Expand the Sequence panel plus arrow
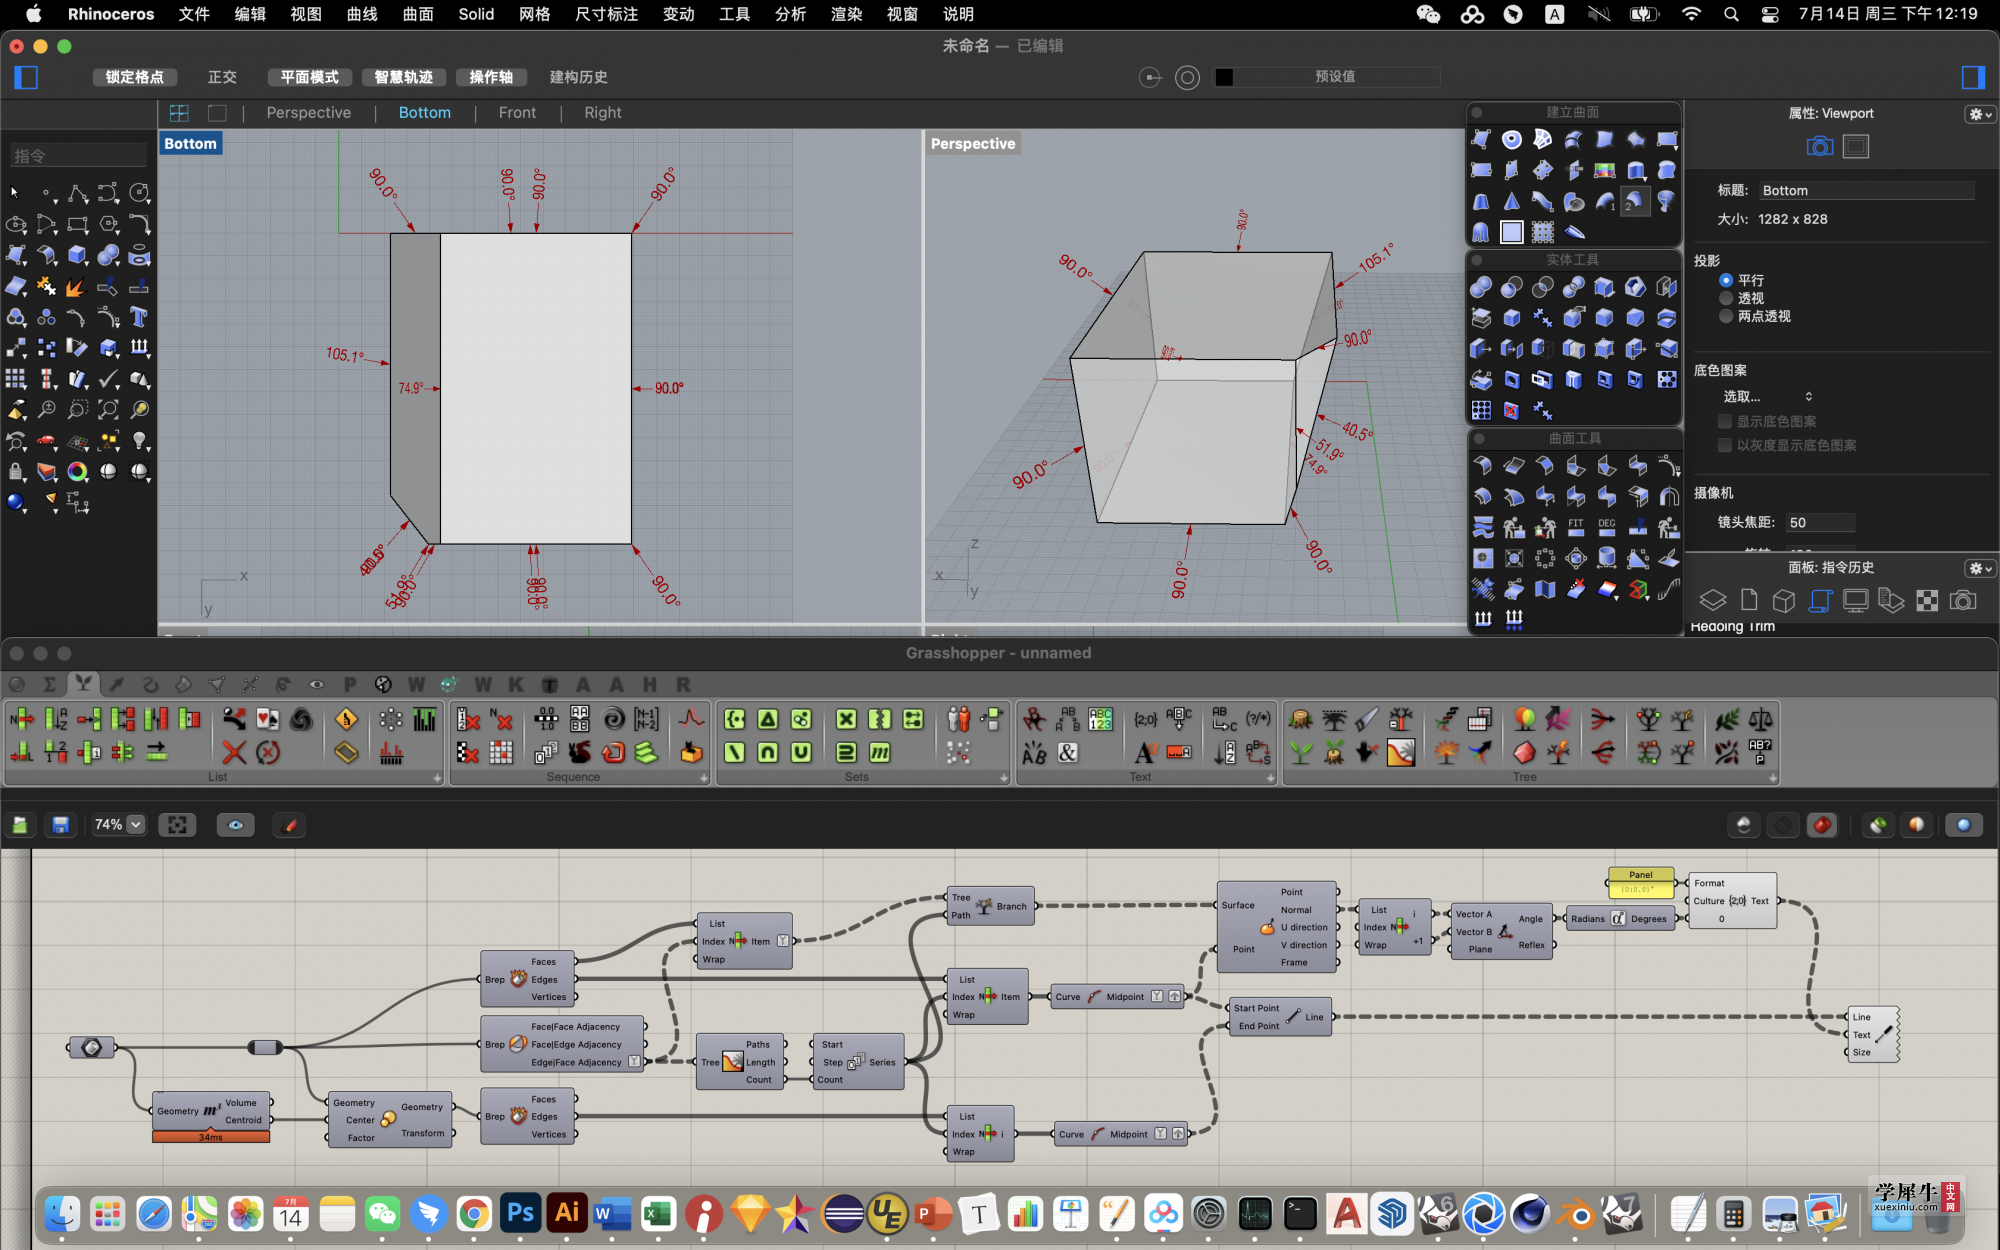 pos(703,777)
